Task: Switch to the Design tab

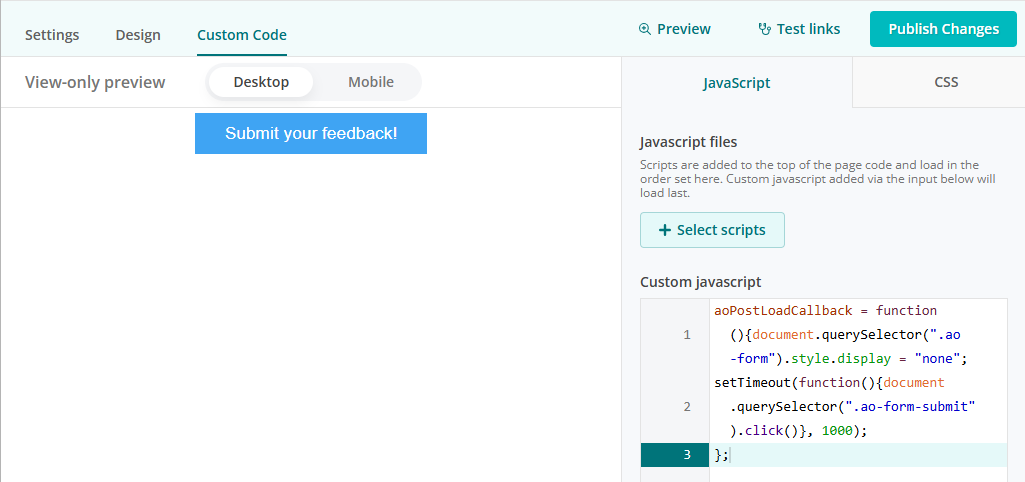Action: click(x=138, y=35)
